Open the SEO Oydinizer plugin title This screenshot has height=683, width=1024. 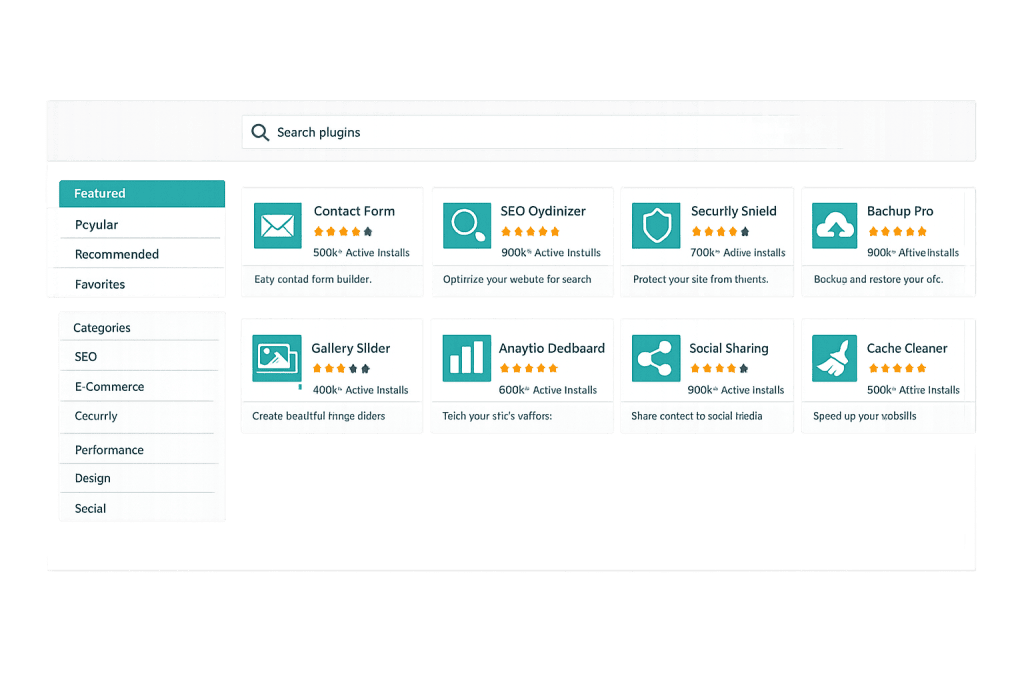[x=543, y=211]
